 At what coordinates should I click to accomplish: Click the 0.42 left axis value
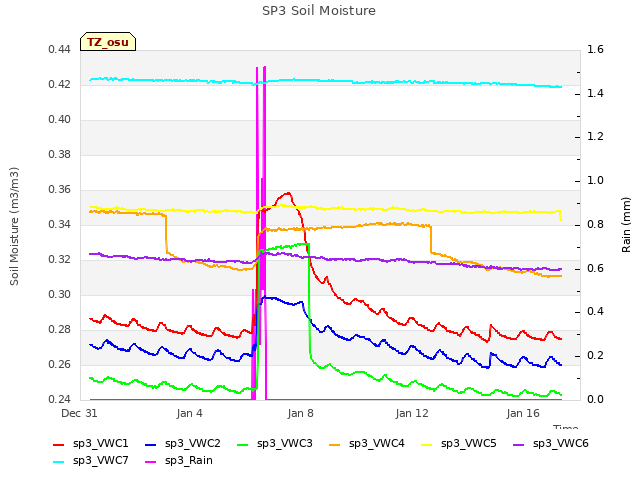pos(59,84)
